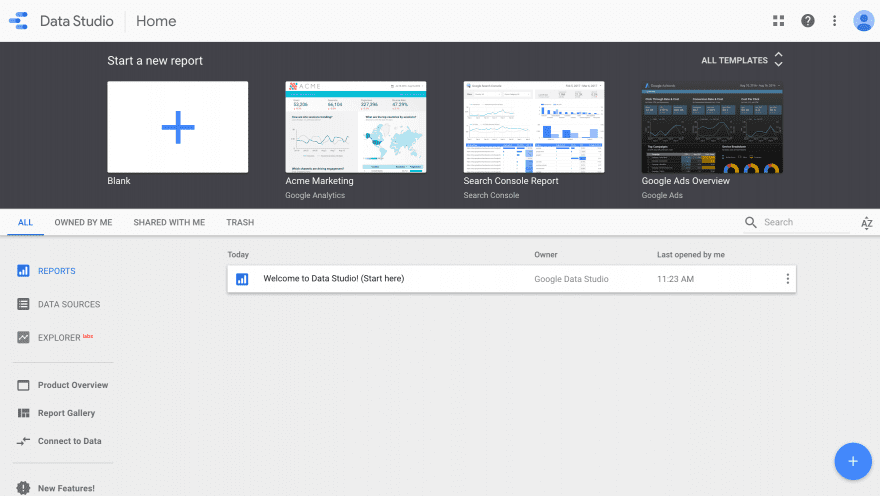
Task: Toggle the A-Z sort order icon
Action: (x=866, y=223)
